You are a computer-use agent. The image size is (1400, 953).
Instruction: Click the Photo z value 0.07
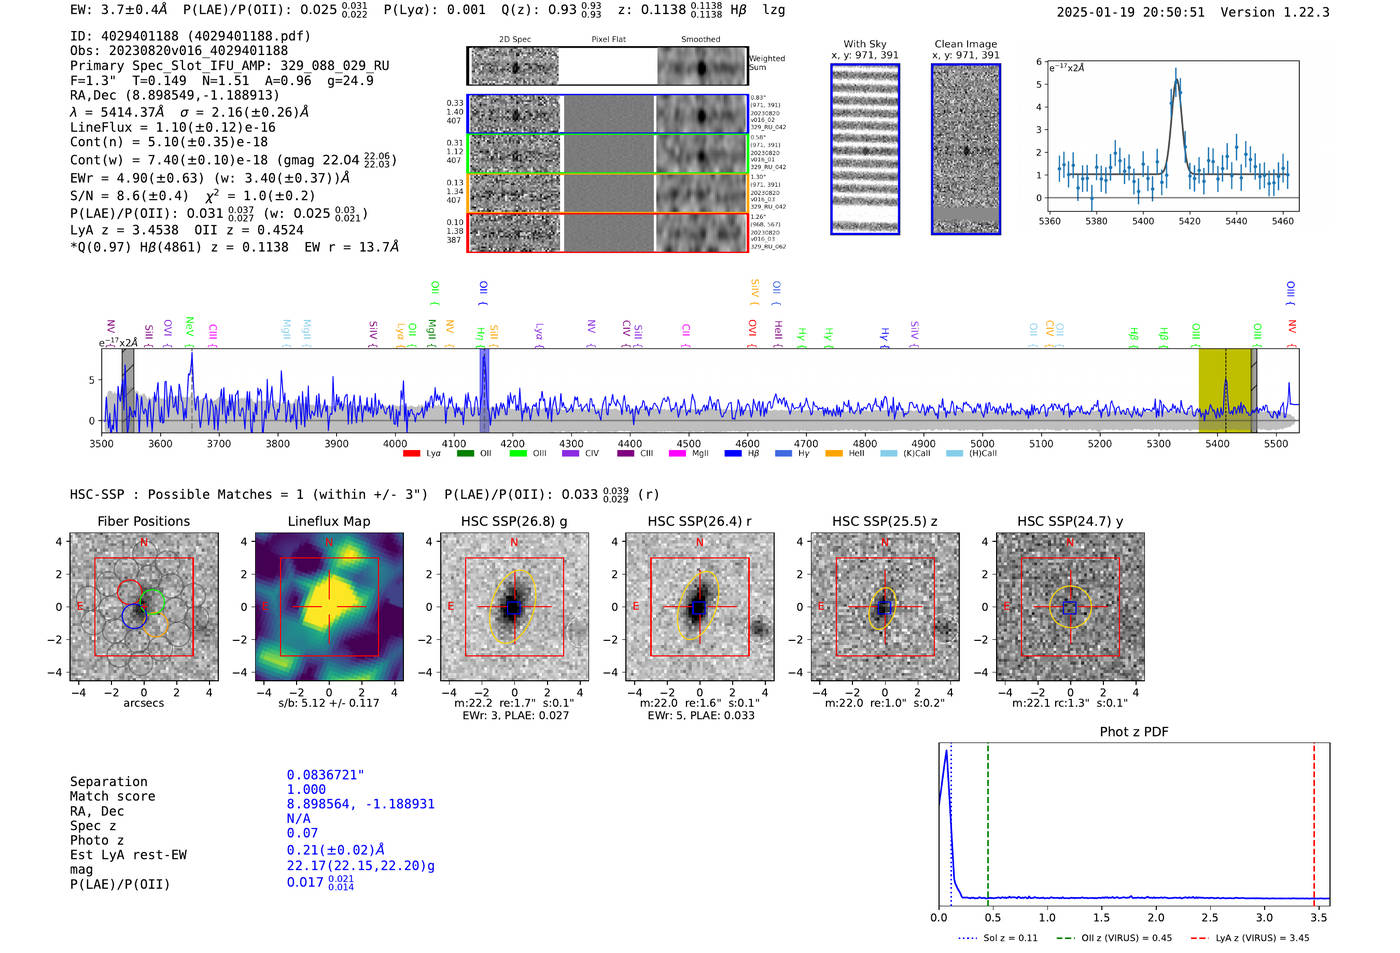click(x=302, y=833)
